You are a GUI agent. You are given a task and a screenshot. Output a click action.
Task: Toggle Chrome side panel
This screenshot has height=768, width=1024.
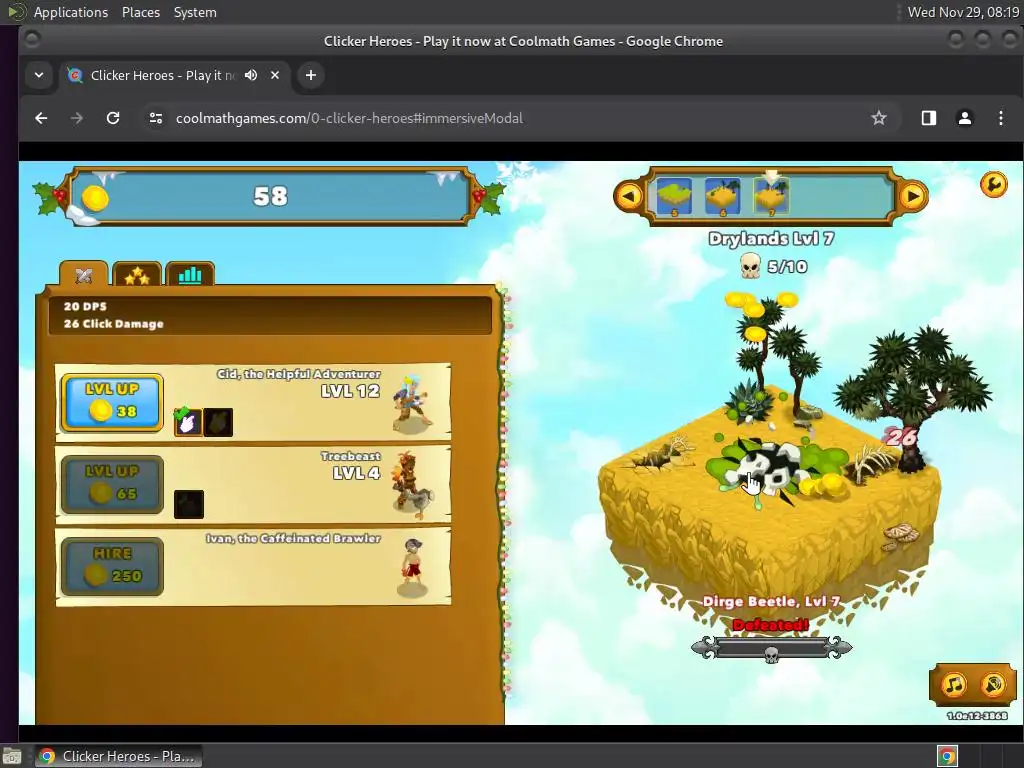929,118
